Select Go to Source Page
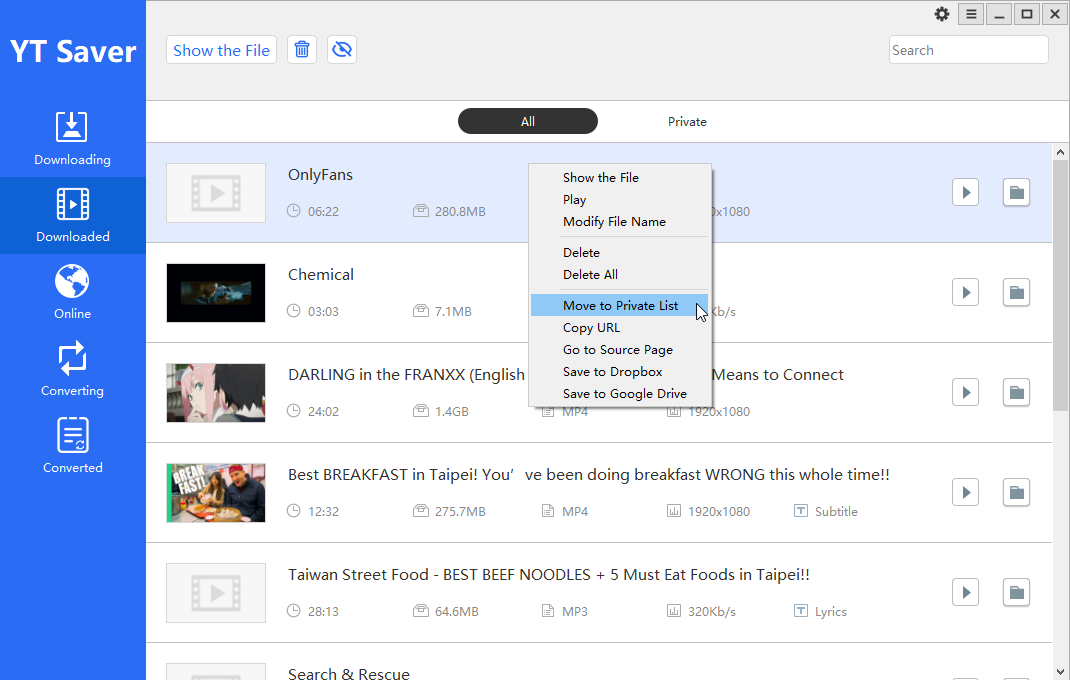This screenshot has width=1070, height=680. 620,350
